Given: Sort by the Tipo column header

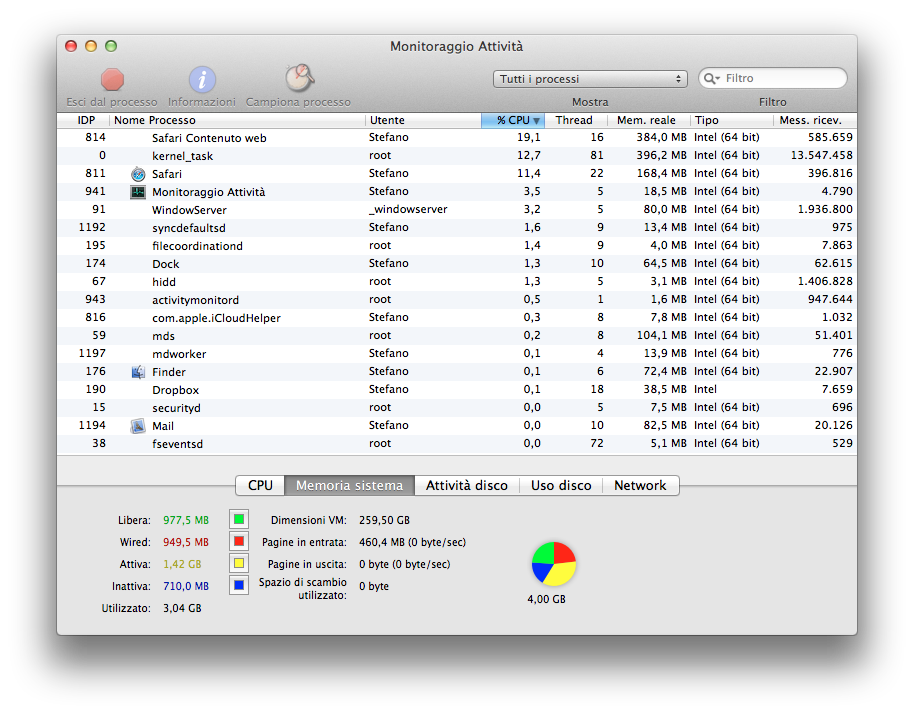Looking at the screenshot, I should coord(732,120).
